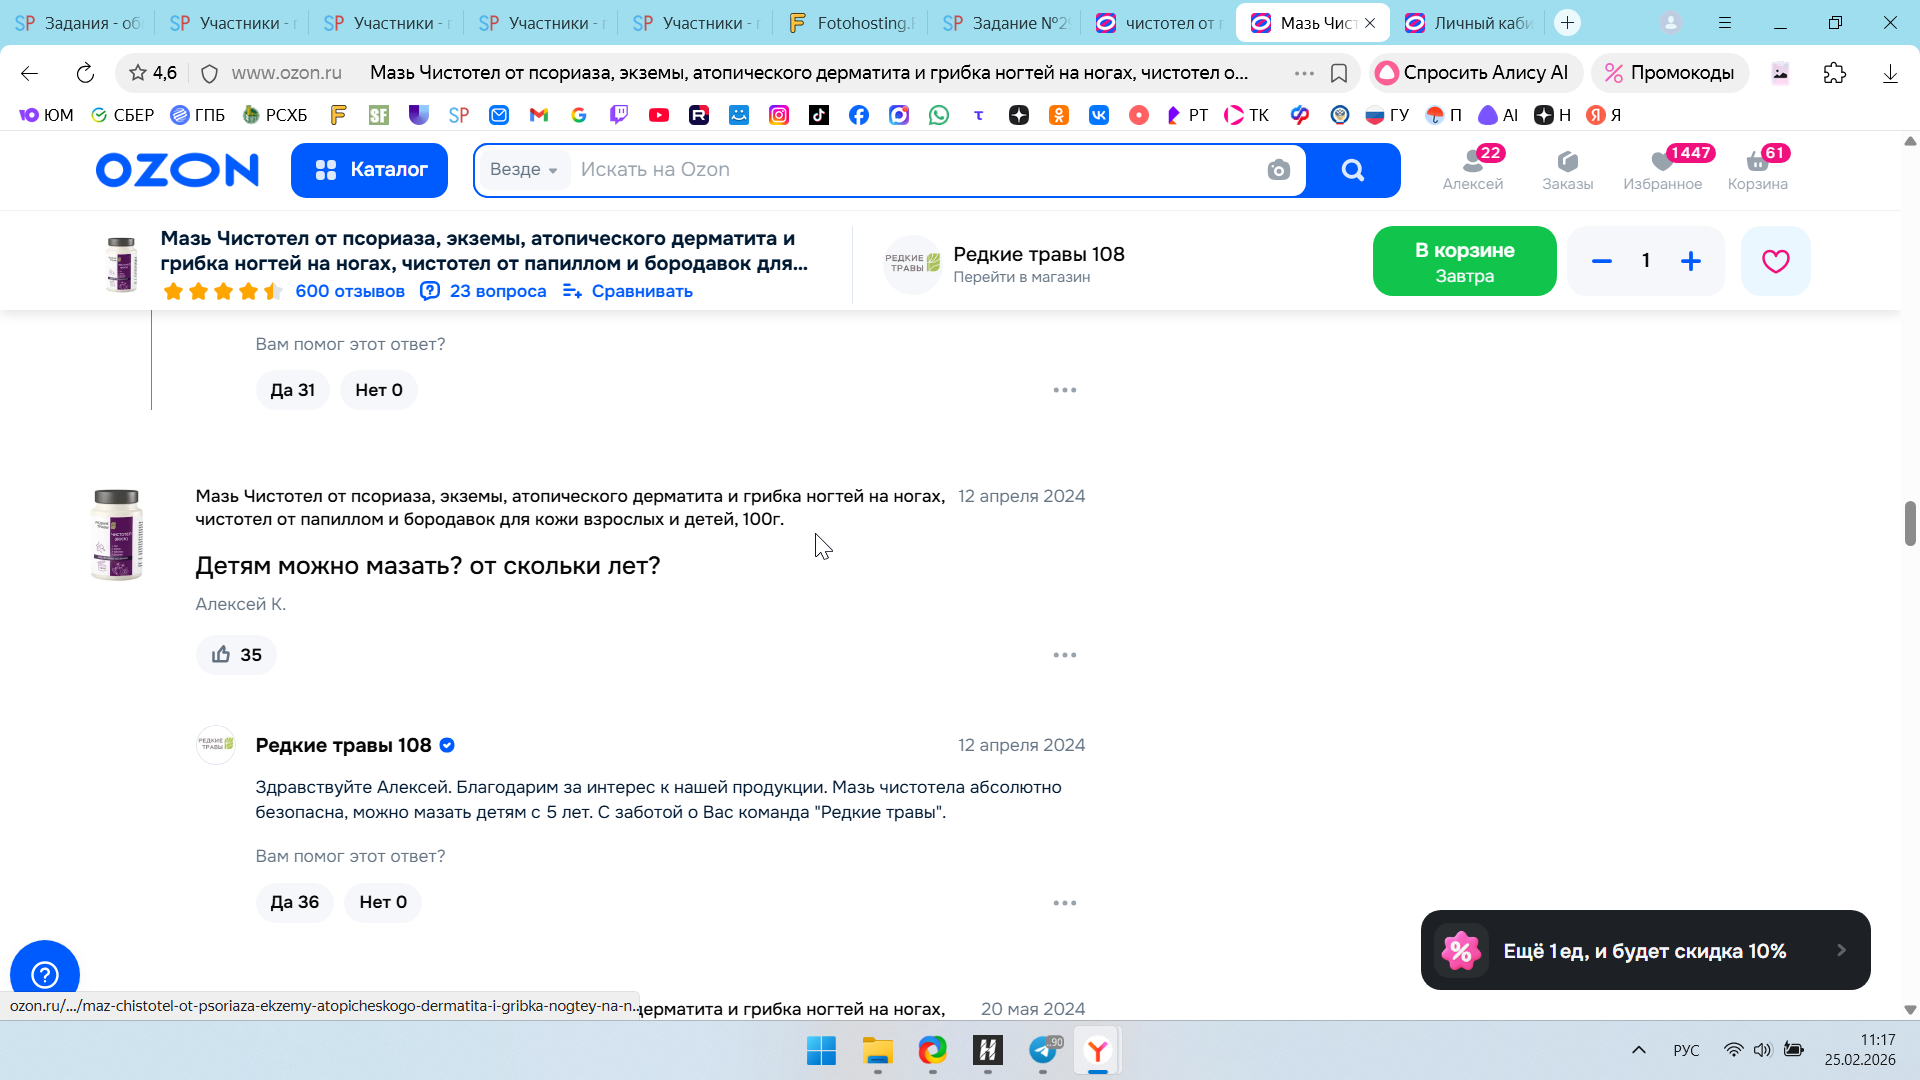This screenshot has height=1080, width=1920.
Task: Increase quantity with the plus stepper
Action: [1690, 261]
